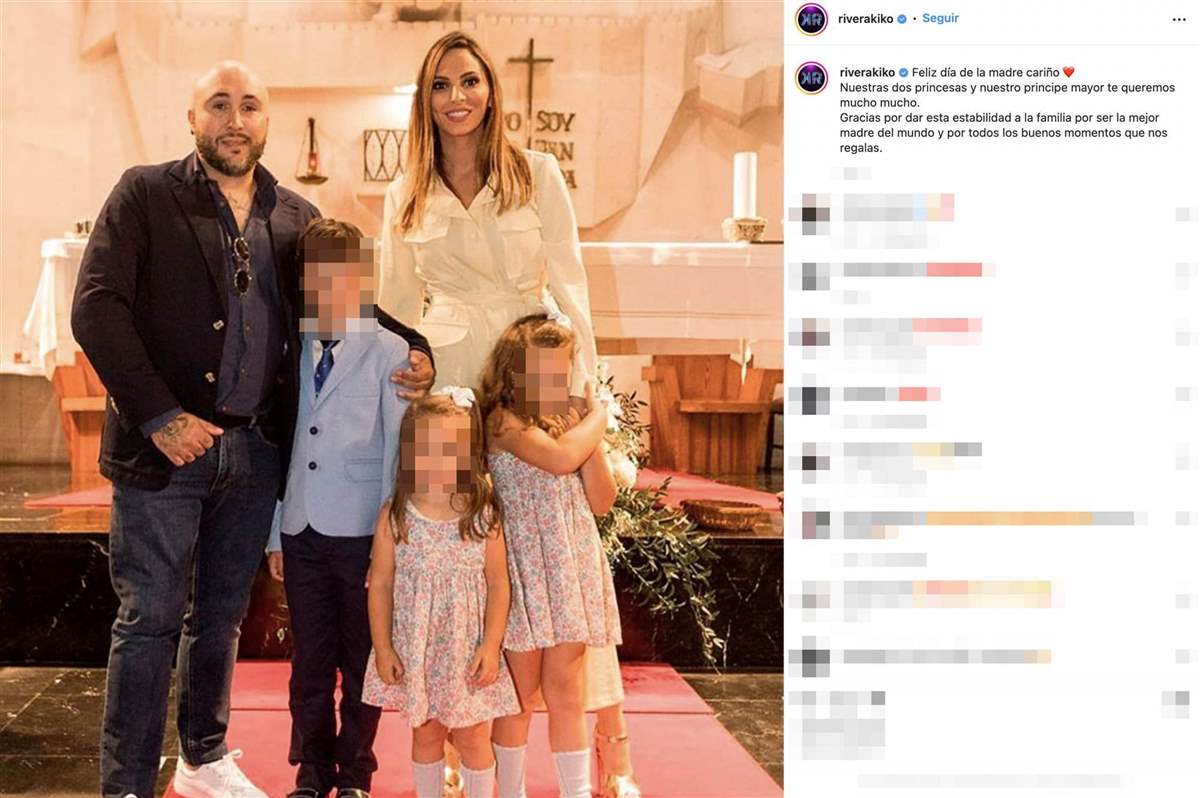This screenshot has width=1200, height=798.
Task: Click the verified badge in the caption
Action: click(x=904, y=72)
